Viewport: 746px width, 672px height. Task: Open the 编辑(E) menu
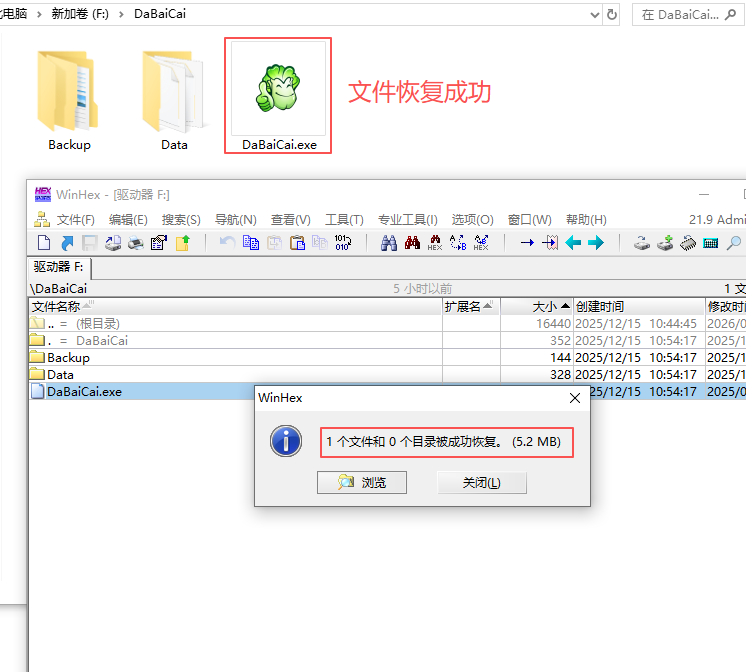point(128,220)
